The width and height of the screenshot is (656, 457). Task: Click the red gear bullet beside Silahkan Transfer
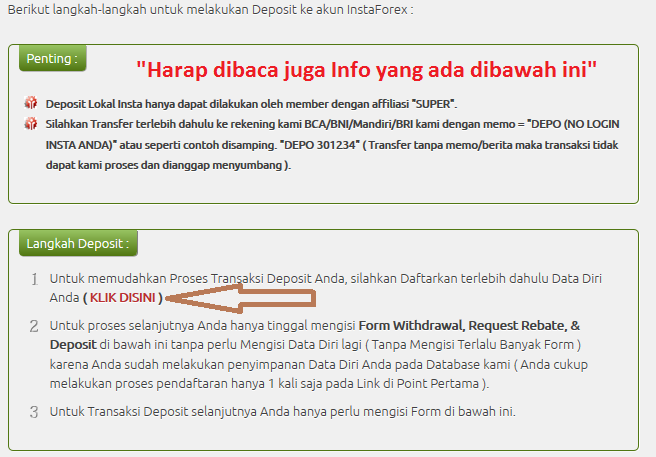click(30, 123)
